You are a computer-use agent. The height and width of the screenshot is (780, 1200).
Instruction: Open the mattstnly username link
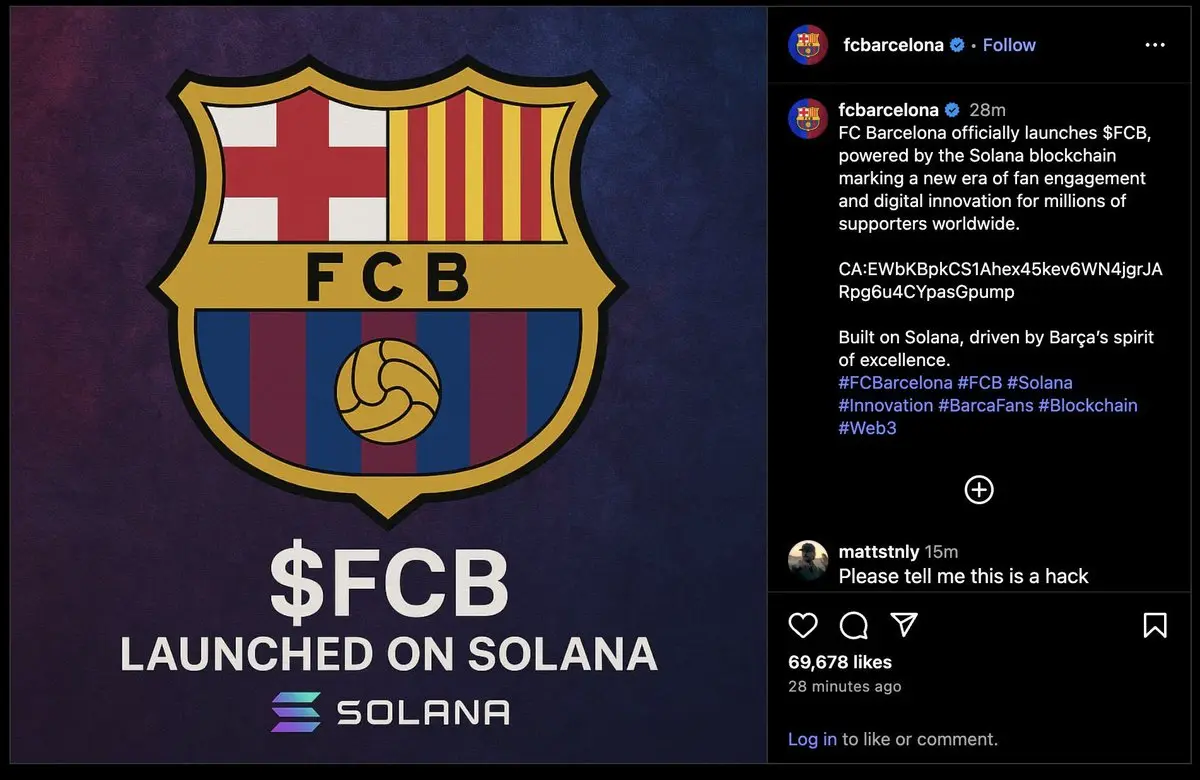[879, 552]
